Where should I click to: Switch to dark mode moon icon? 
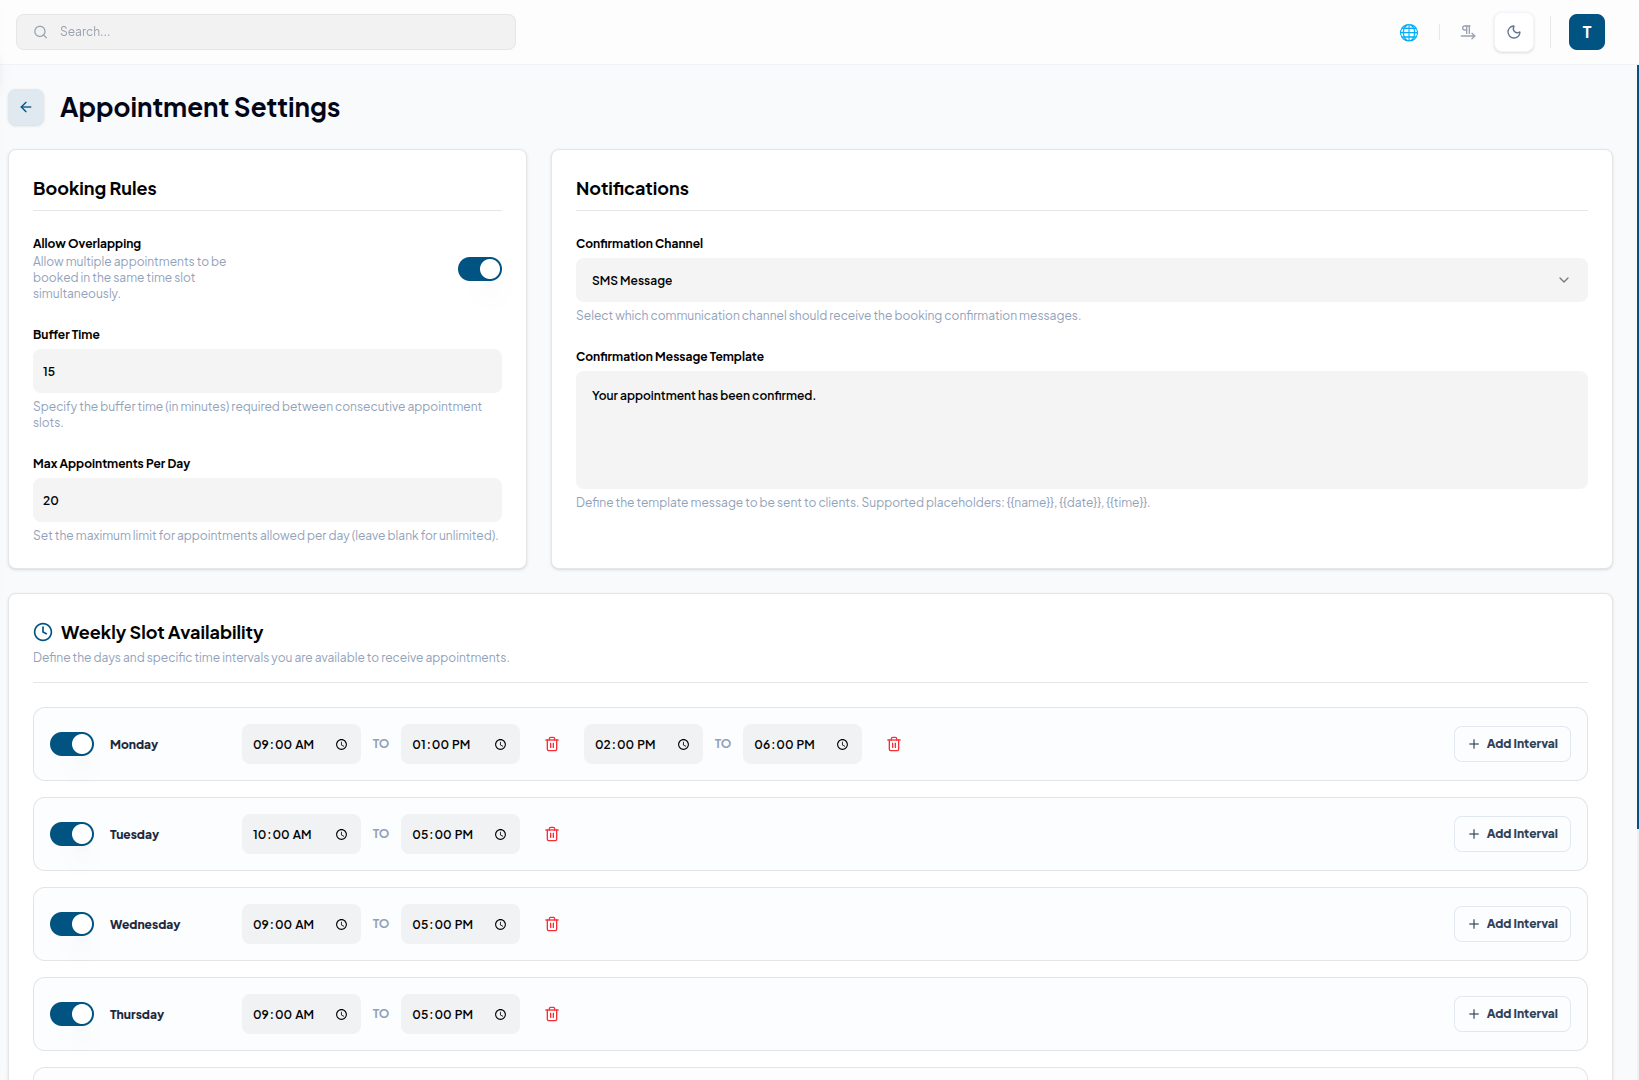click(1514, 32)
